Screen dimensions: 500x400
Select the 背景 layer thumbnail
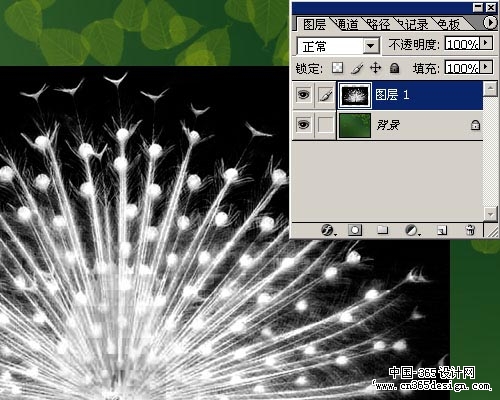(x=355, y=125)
